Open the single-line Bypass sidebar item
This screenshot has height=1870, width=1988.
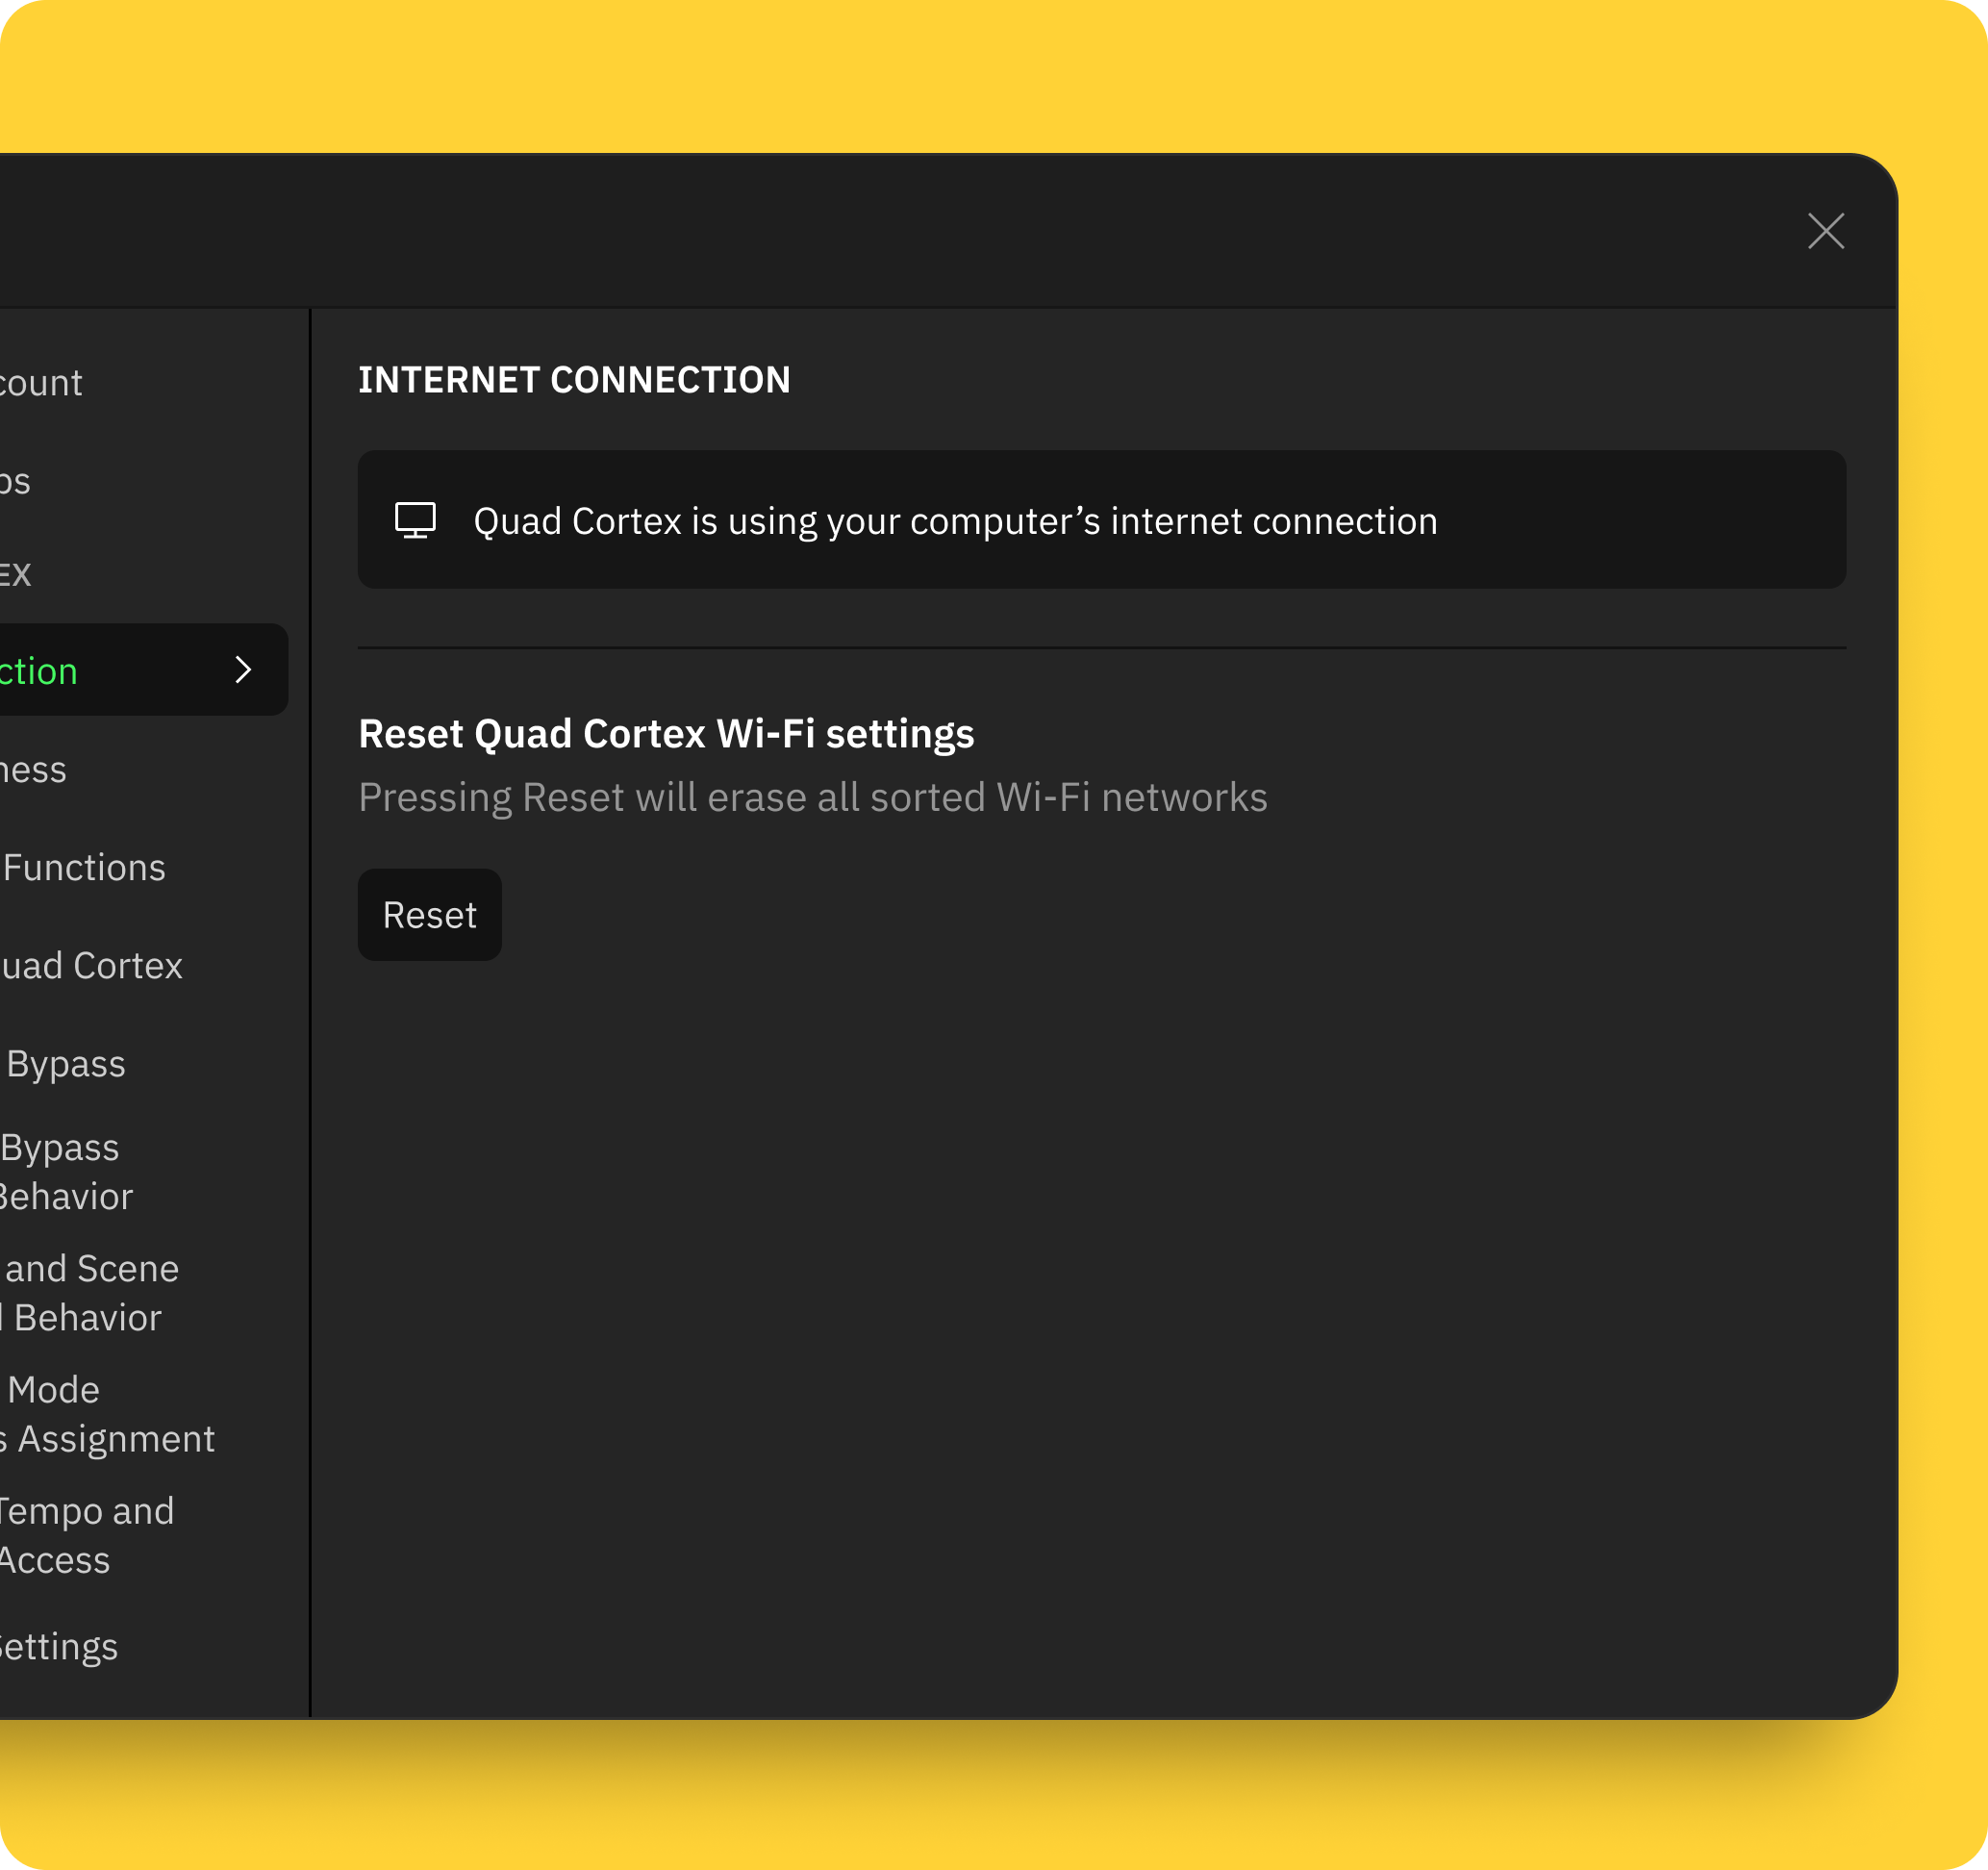coord(66,1064)
